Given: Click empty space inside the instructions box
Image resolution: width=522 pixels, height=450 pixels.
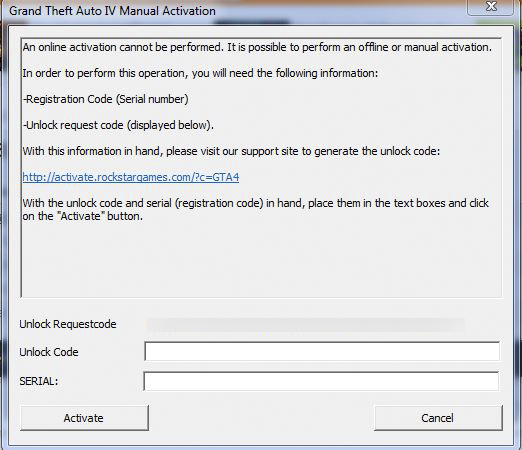Looking at the screenshot, I should (x=261, y=260).
